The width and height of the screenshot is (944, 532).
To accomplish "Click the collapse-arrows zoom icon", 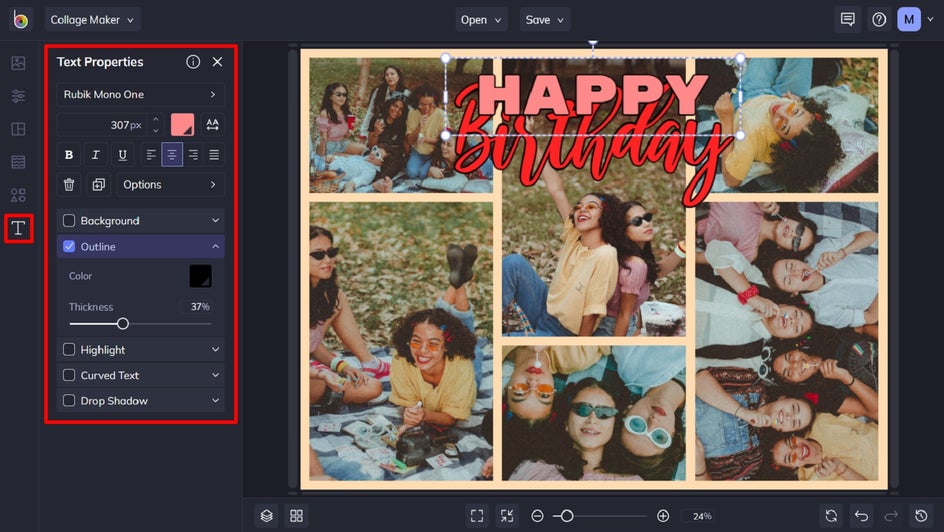I will click(x=507, y=516).
